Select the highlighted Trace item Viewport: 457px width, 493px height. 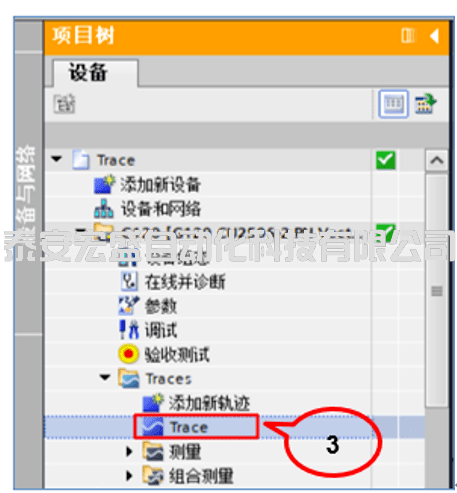click(196, 427)
